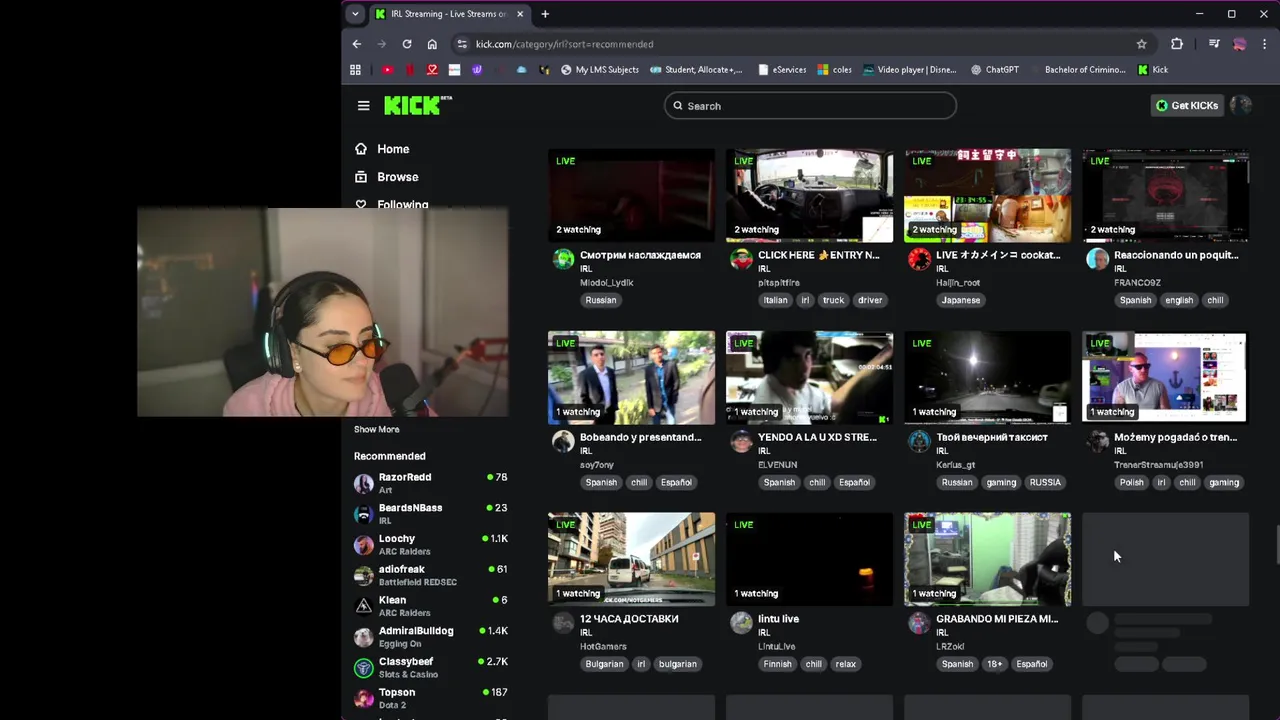Viewport: 1280px width, 720px height.
Task: Expand sidebar with Show More
Action: pos(376,429)
